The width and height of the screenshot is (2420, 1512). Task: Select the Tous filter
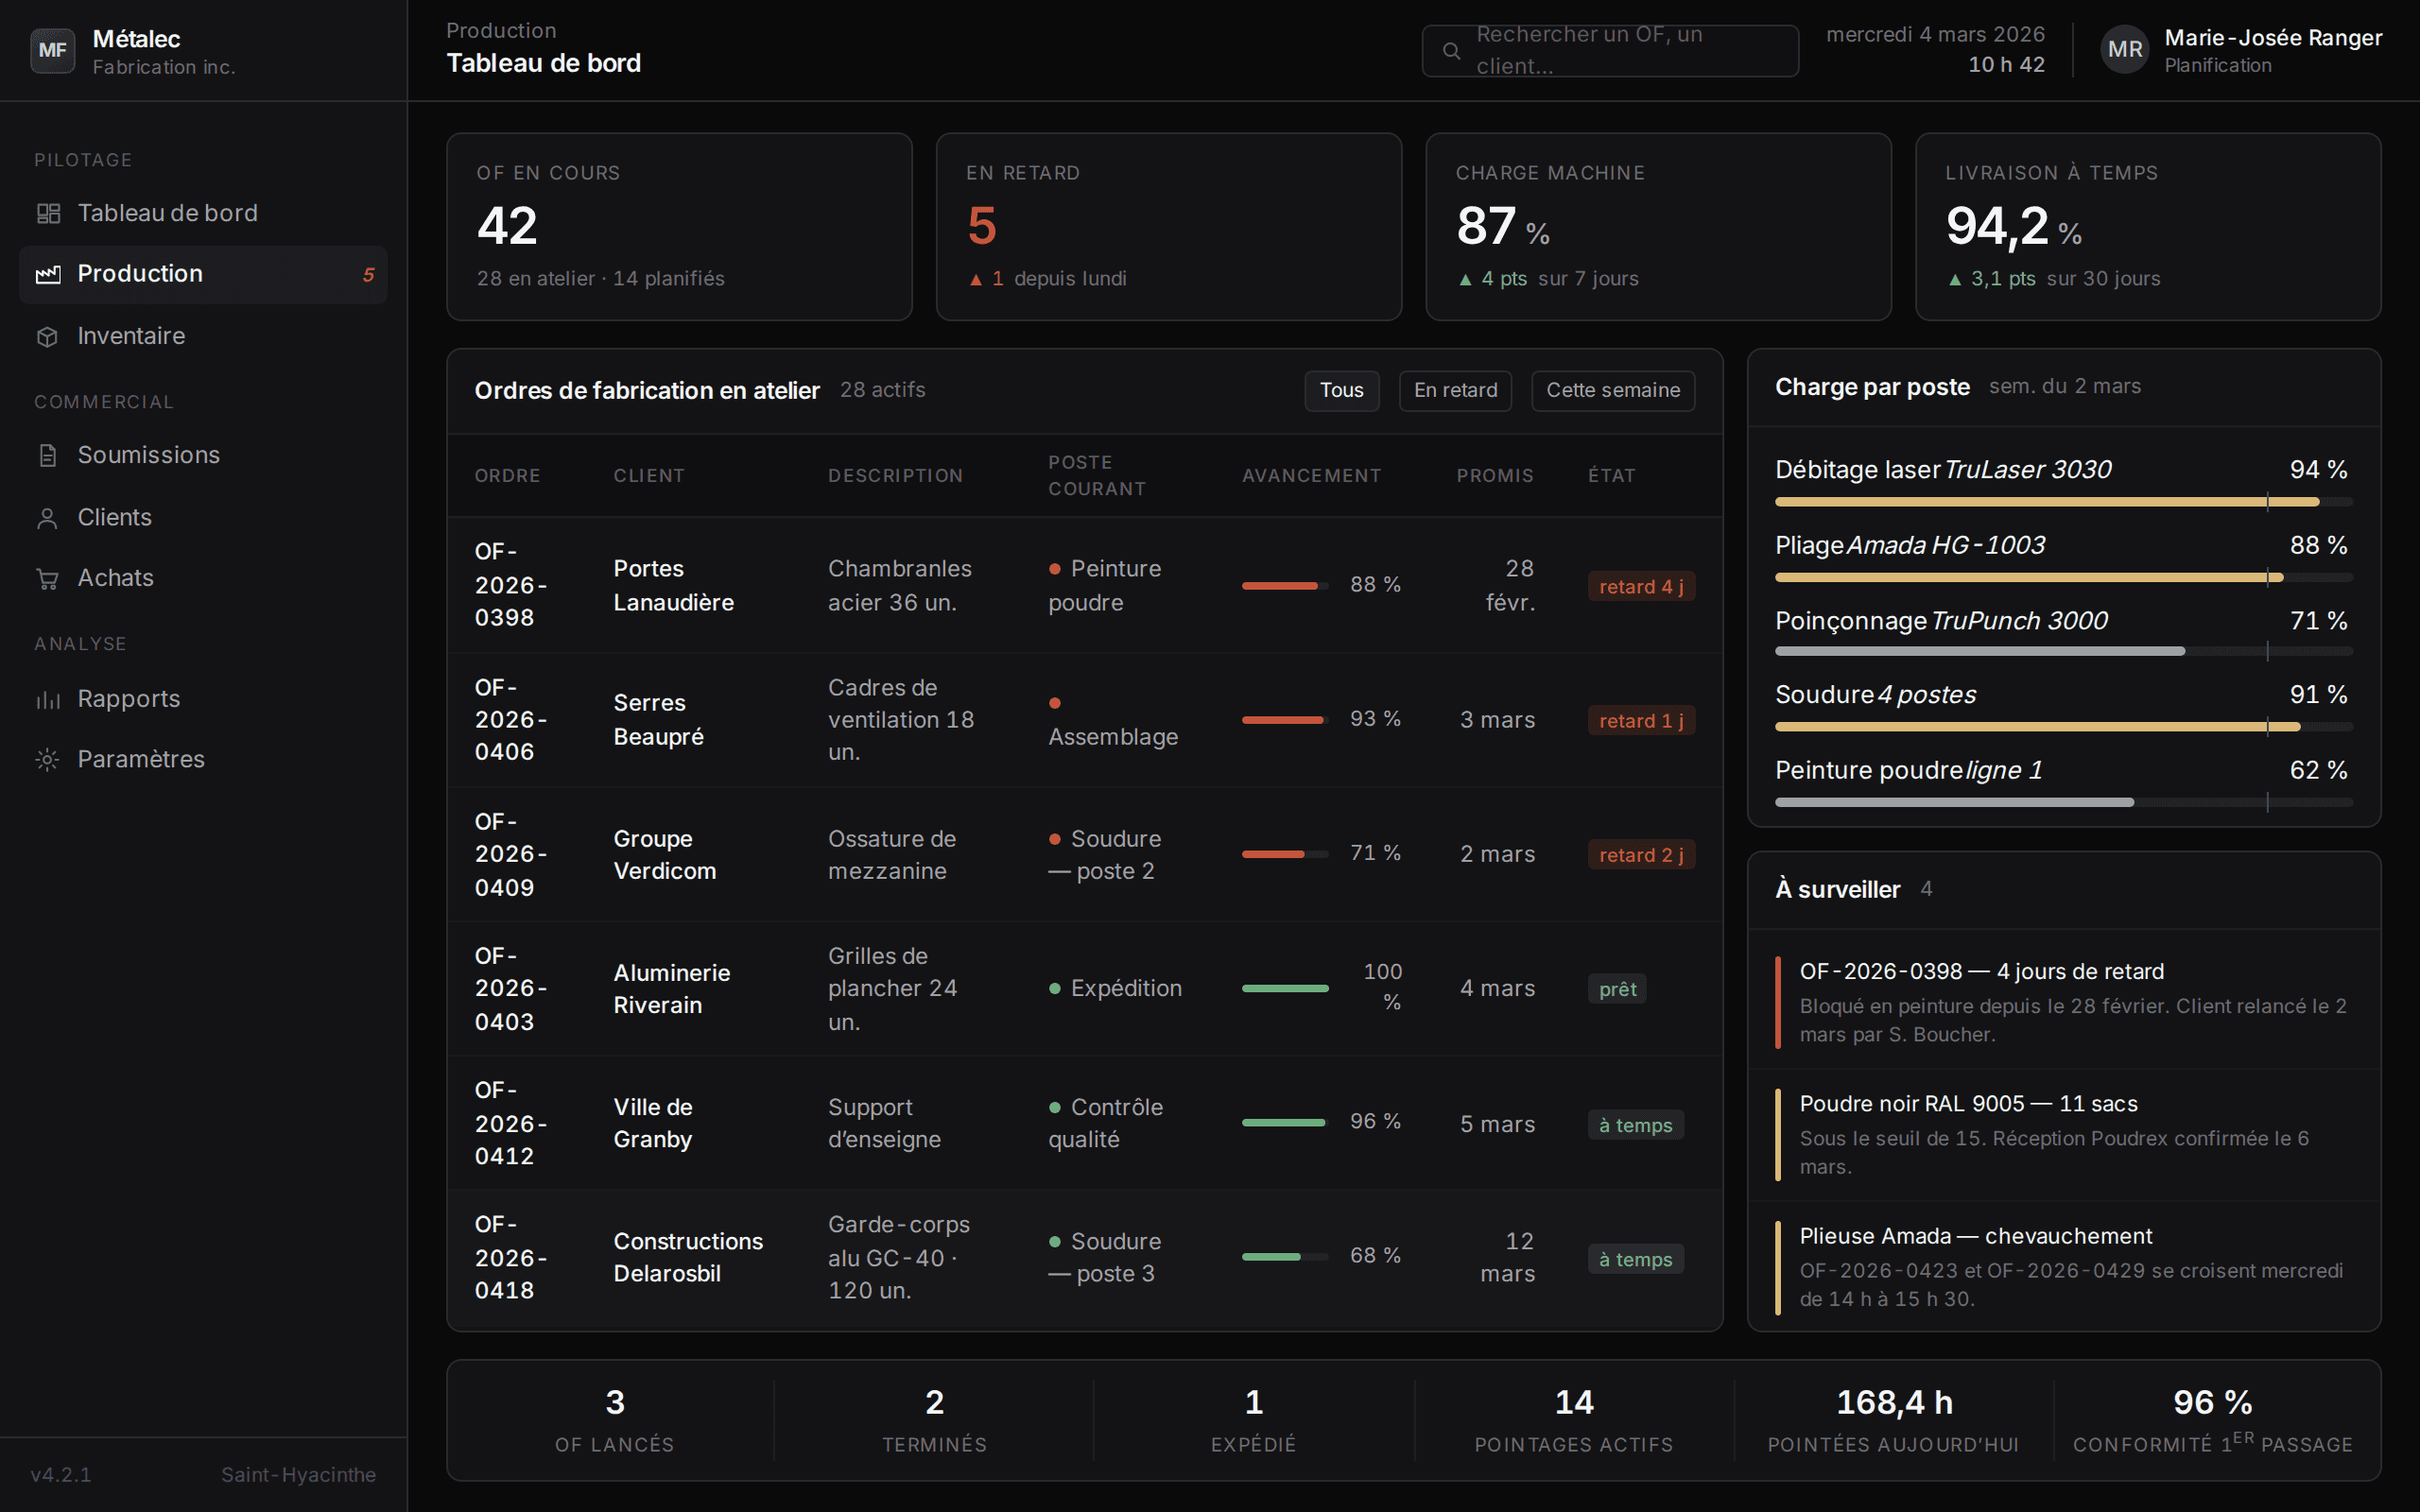[x=1341, y=390]
